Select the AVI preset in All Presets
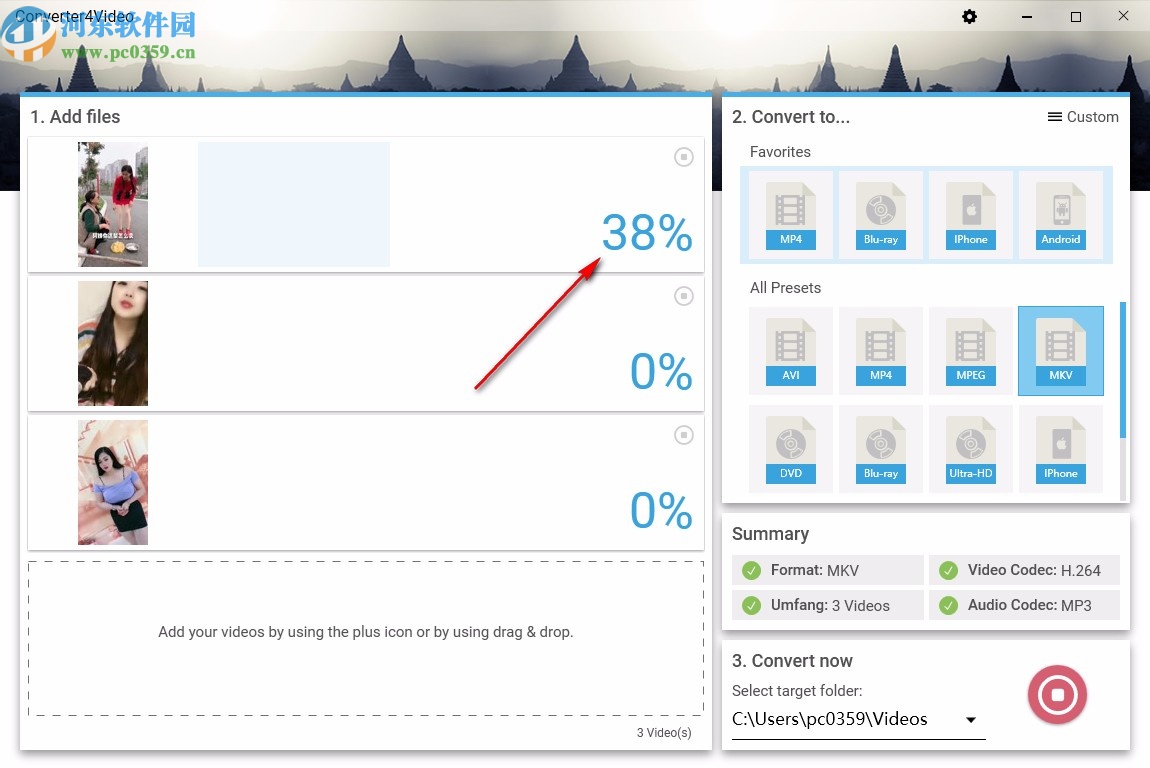This screenshot has height=768, width=1150. tap(790, 350)
